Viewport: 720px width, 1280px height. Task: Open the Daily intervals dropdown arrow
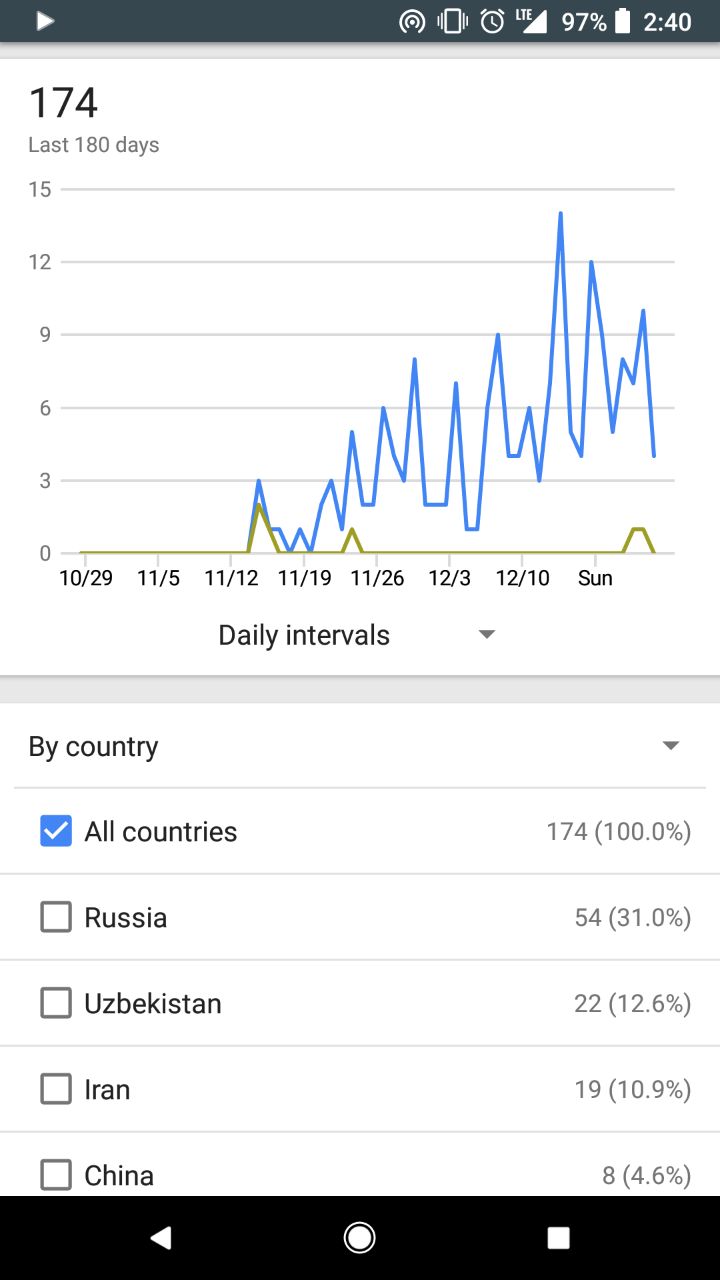[487, 635]
